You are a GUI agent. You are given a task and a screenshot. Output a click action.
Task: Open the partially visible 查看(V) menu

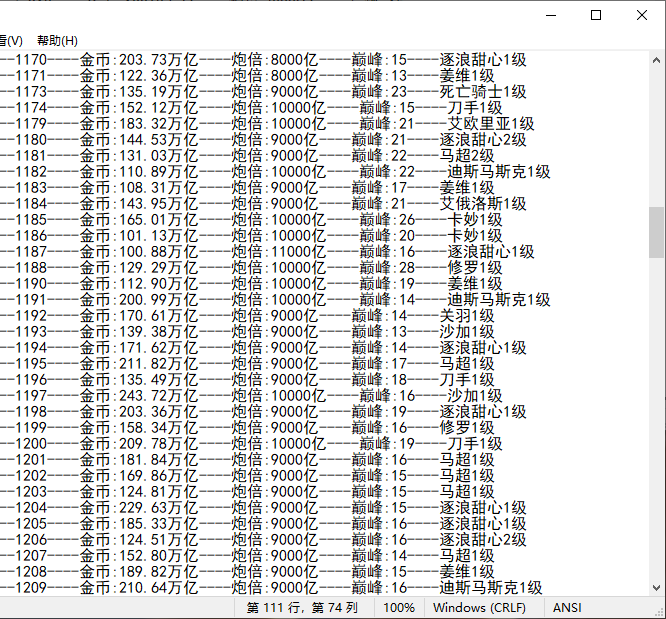pyautogui.click(x=10, y=40)
